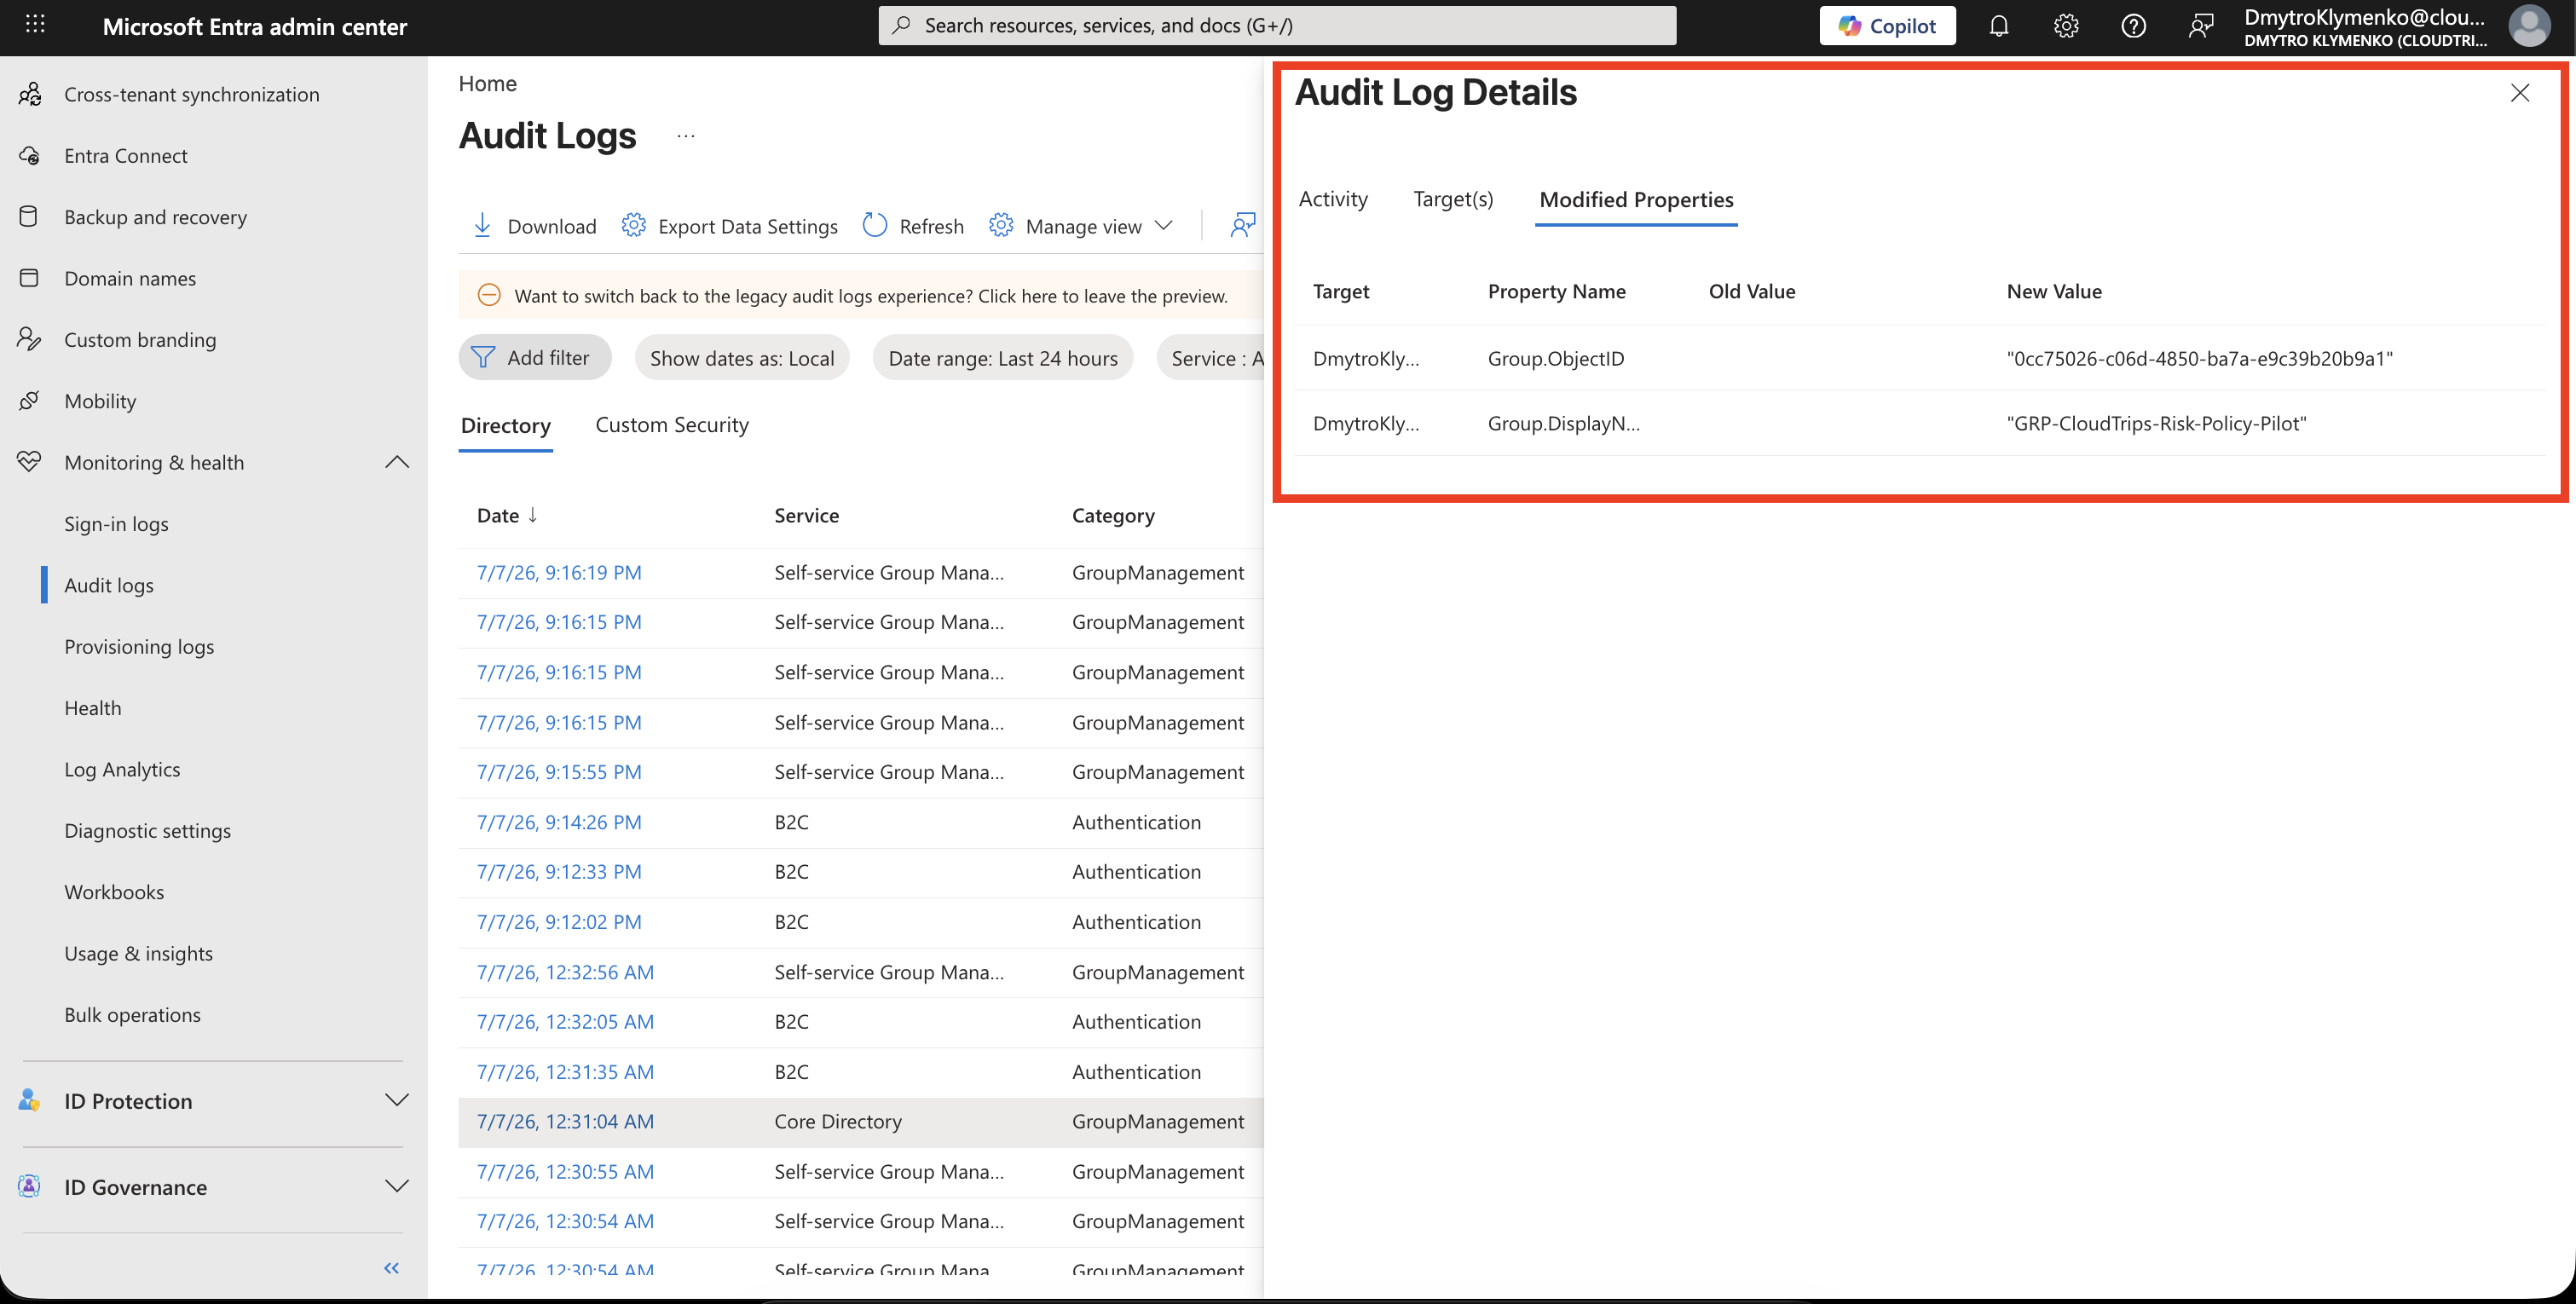Open Workbooks
The width and height of the screenshot is (2576, 1304).
click(114, 891)
